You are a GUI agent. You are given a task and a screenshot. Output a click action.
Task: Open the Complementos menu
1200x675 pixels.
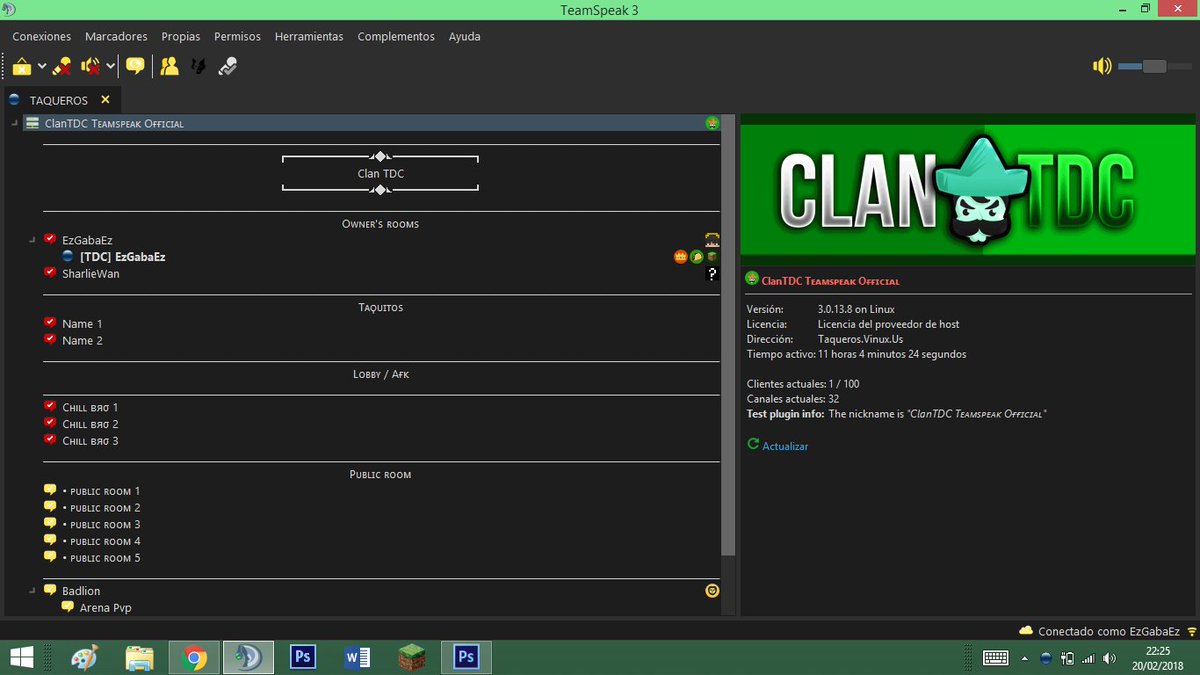(396, 36)
